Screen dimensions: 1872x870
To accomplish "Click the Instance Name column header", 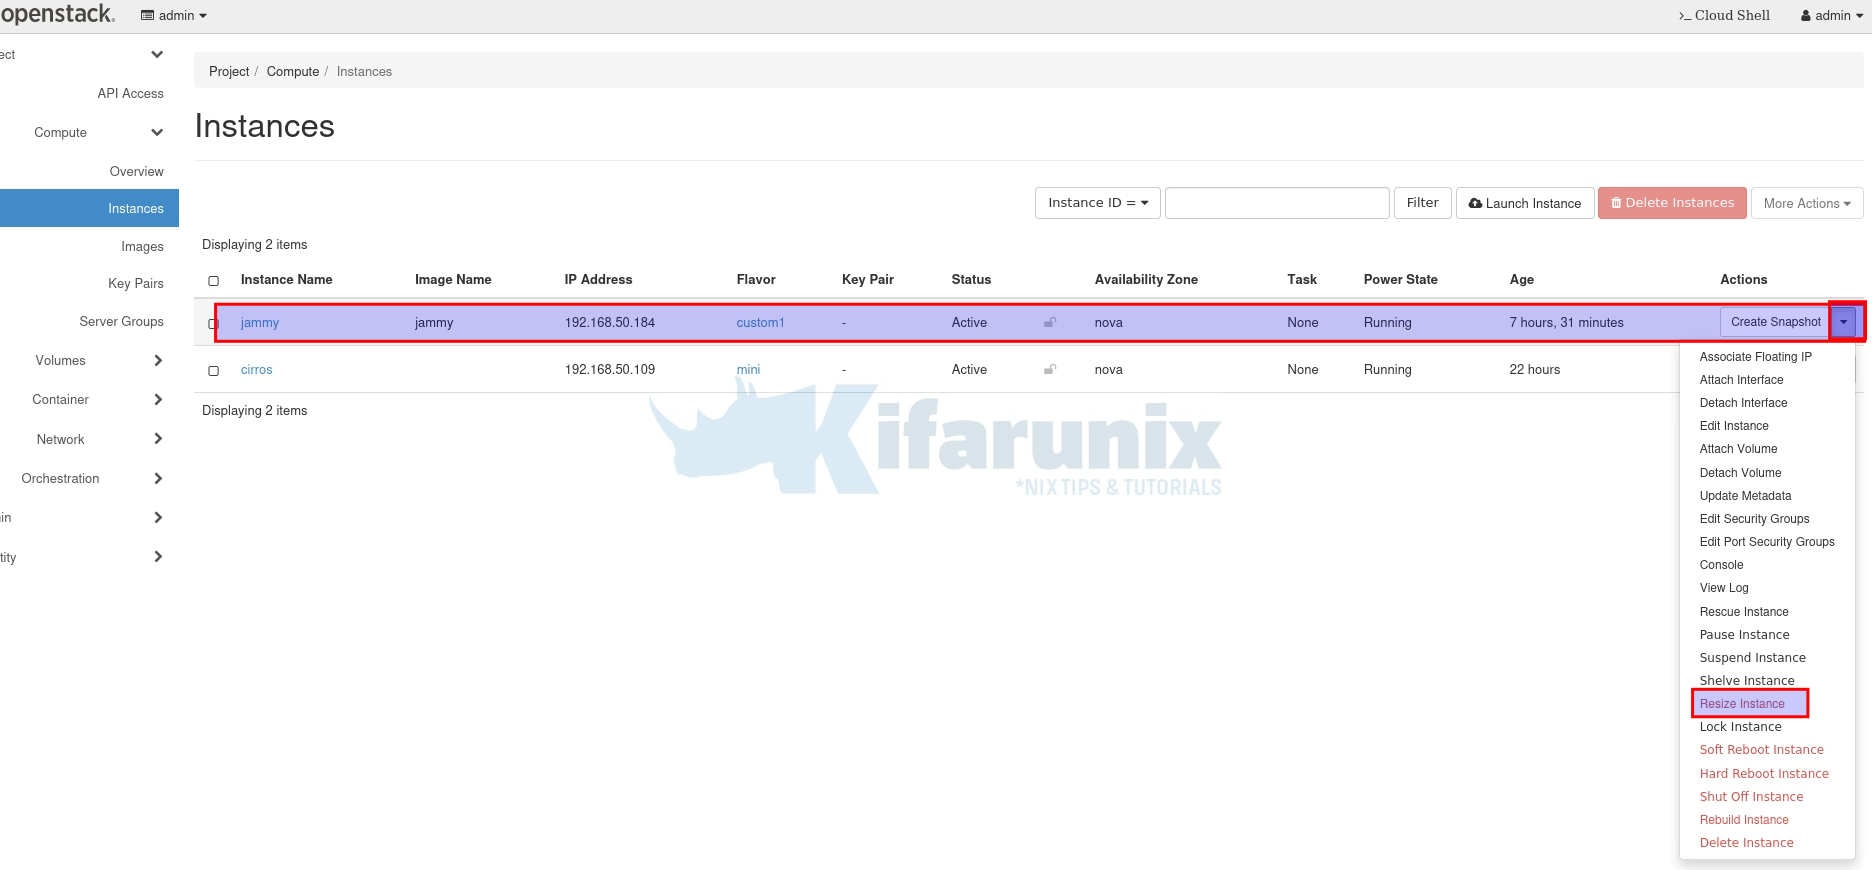I will [x=286, y=280].
